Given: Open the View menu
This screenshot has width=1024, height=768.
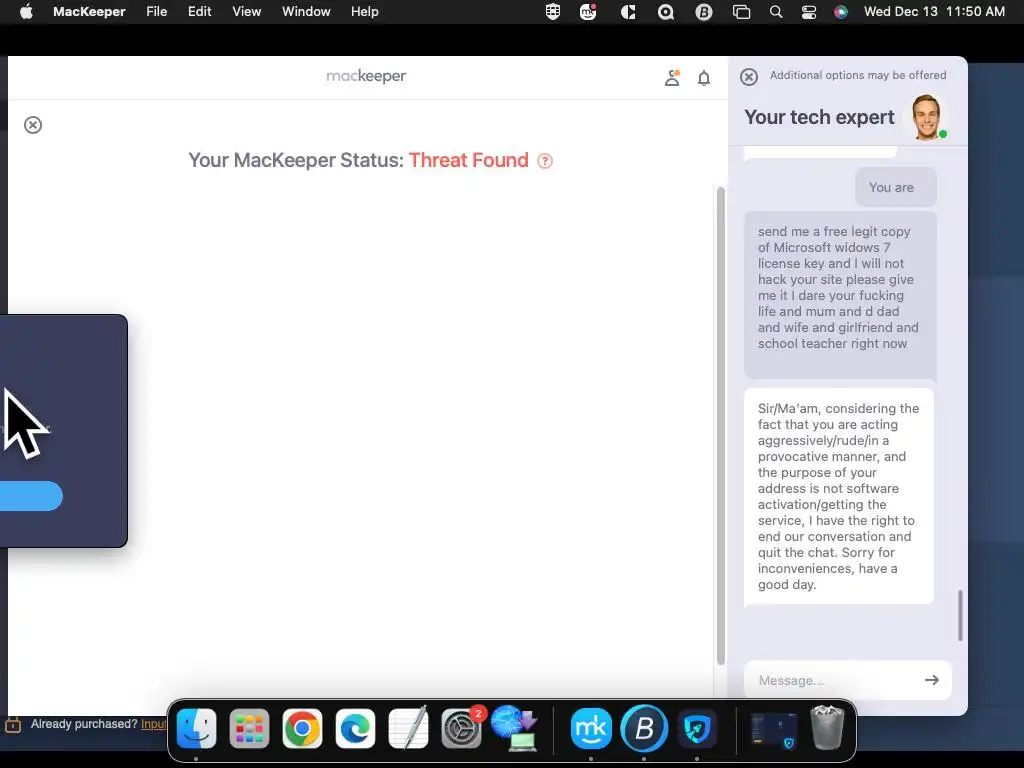Looking at the screenshot, I should [x=247, y=12].
